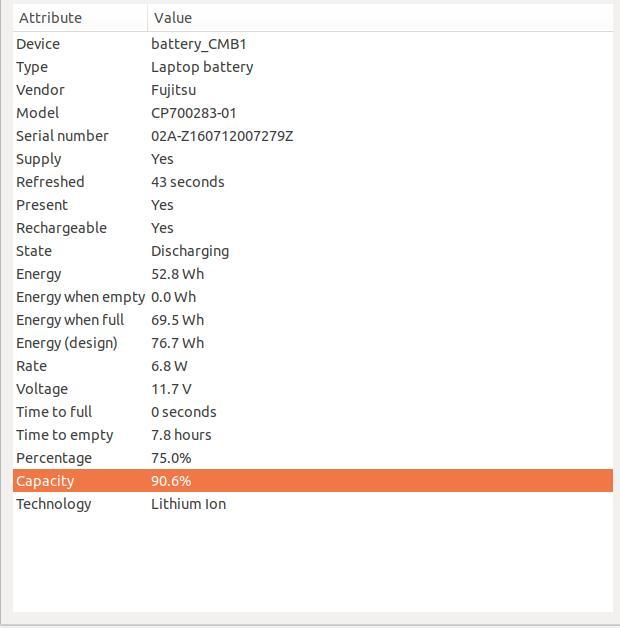Click the value 75.0%

171,458
